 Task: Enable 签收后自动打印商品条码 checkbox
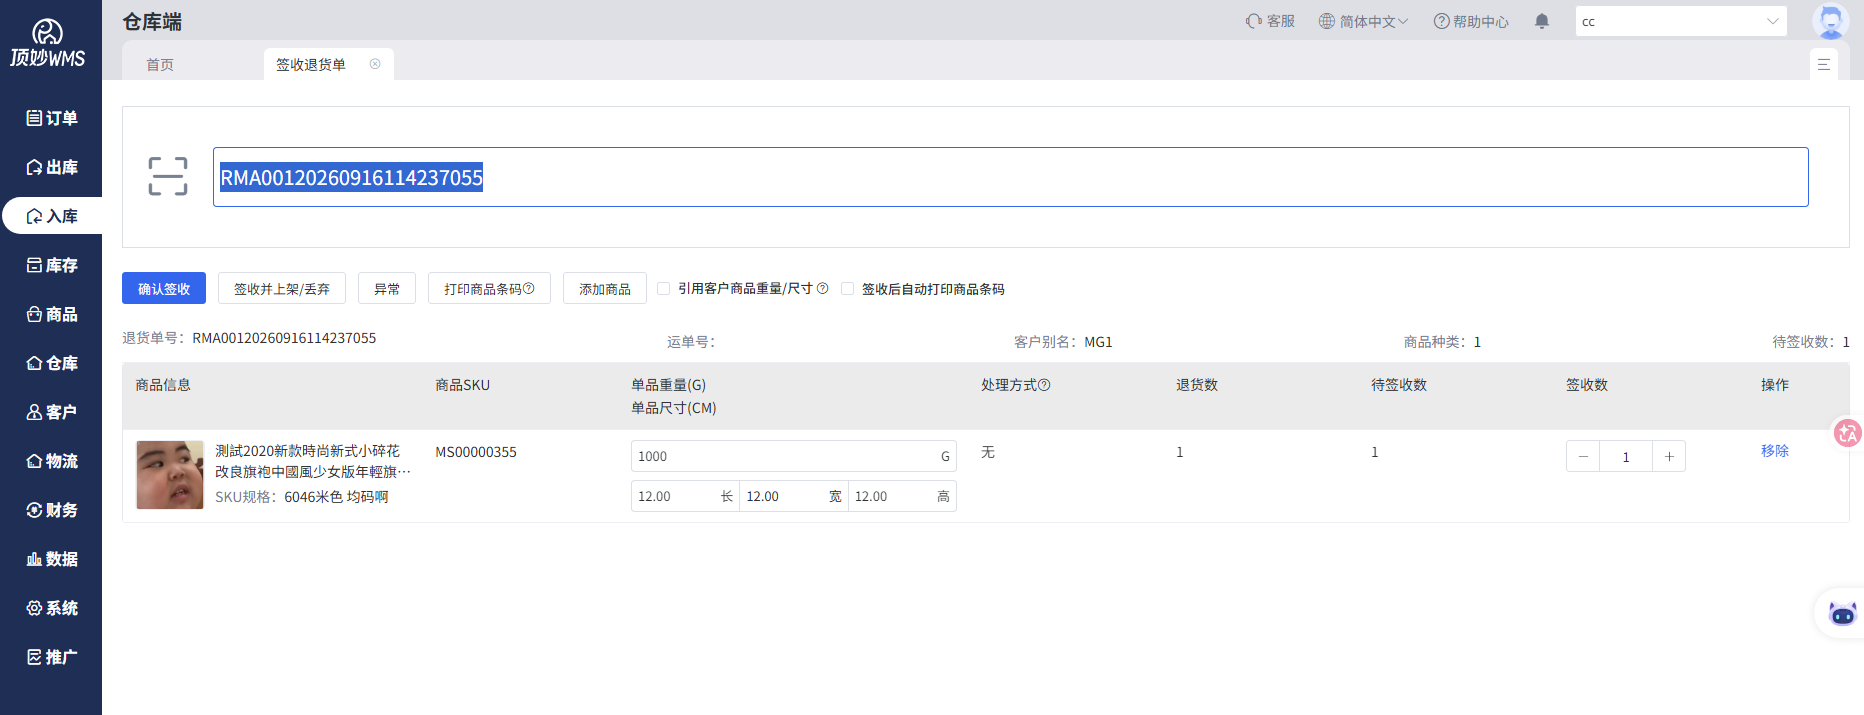(848, 289)
